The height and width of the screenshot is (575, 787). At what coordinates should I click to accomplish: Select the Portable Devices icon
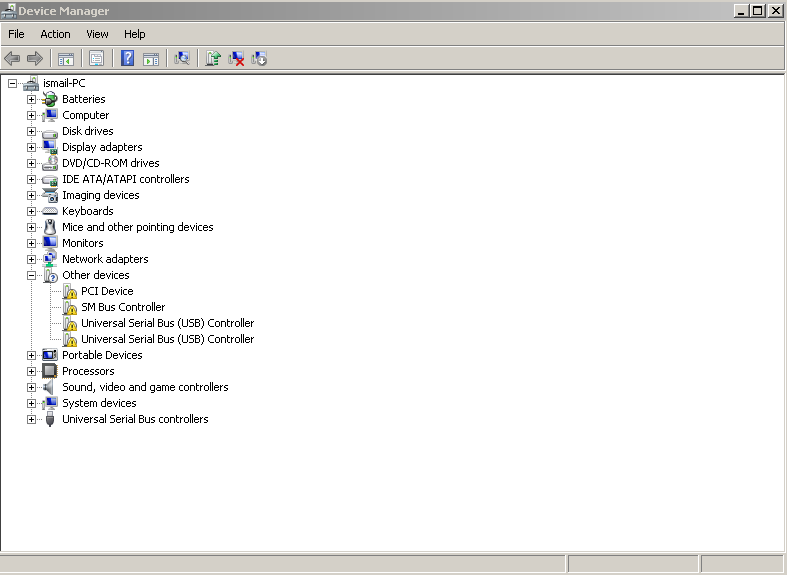50,355
